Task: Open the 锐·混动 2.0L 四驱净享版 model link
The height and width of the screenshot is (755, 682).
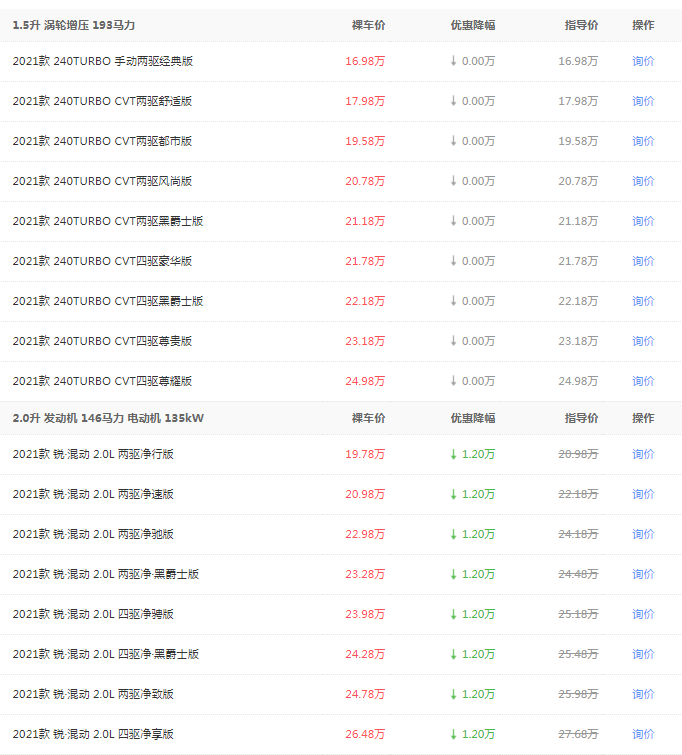Action: pos(93,734)
